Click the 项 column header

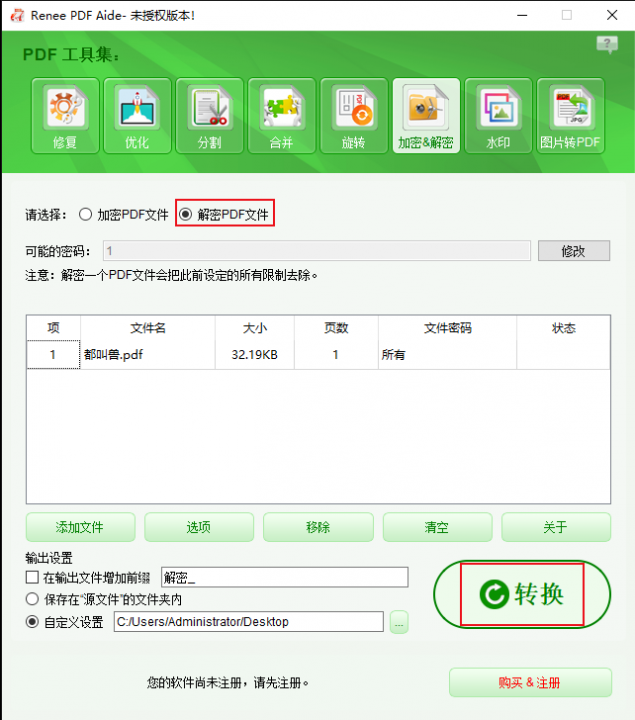pyautogui.click(x=53, y=328)
